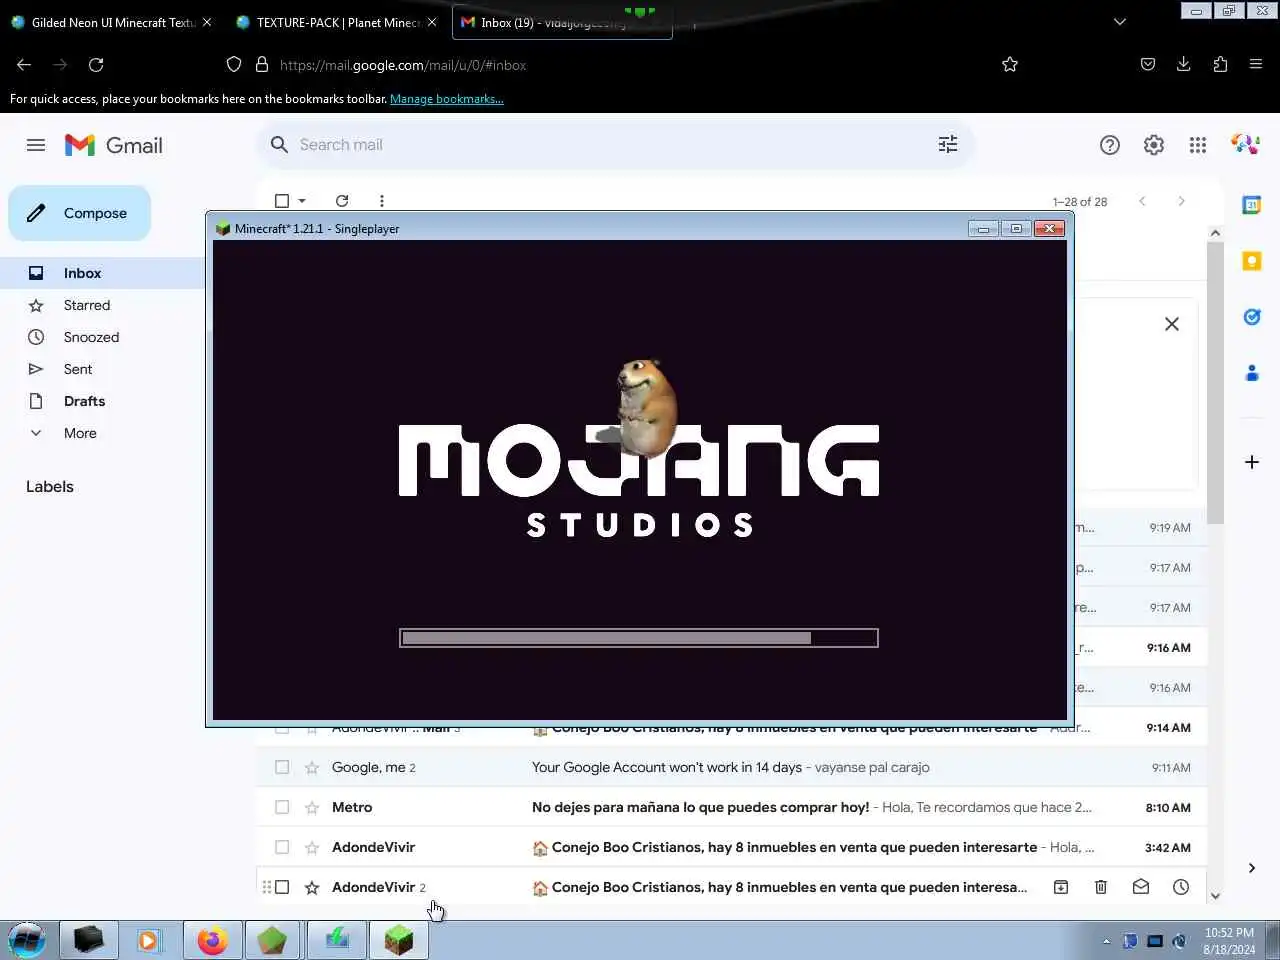Open Firefox extensions puzzle icon
This screenshot has width=1280, height=960.
coord(1220,65)
